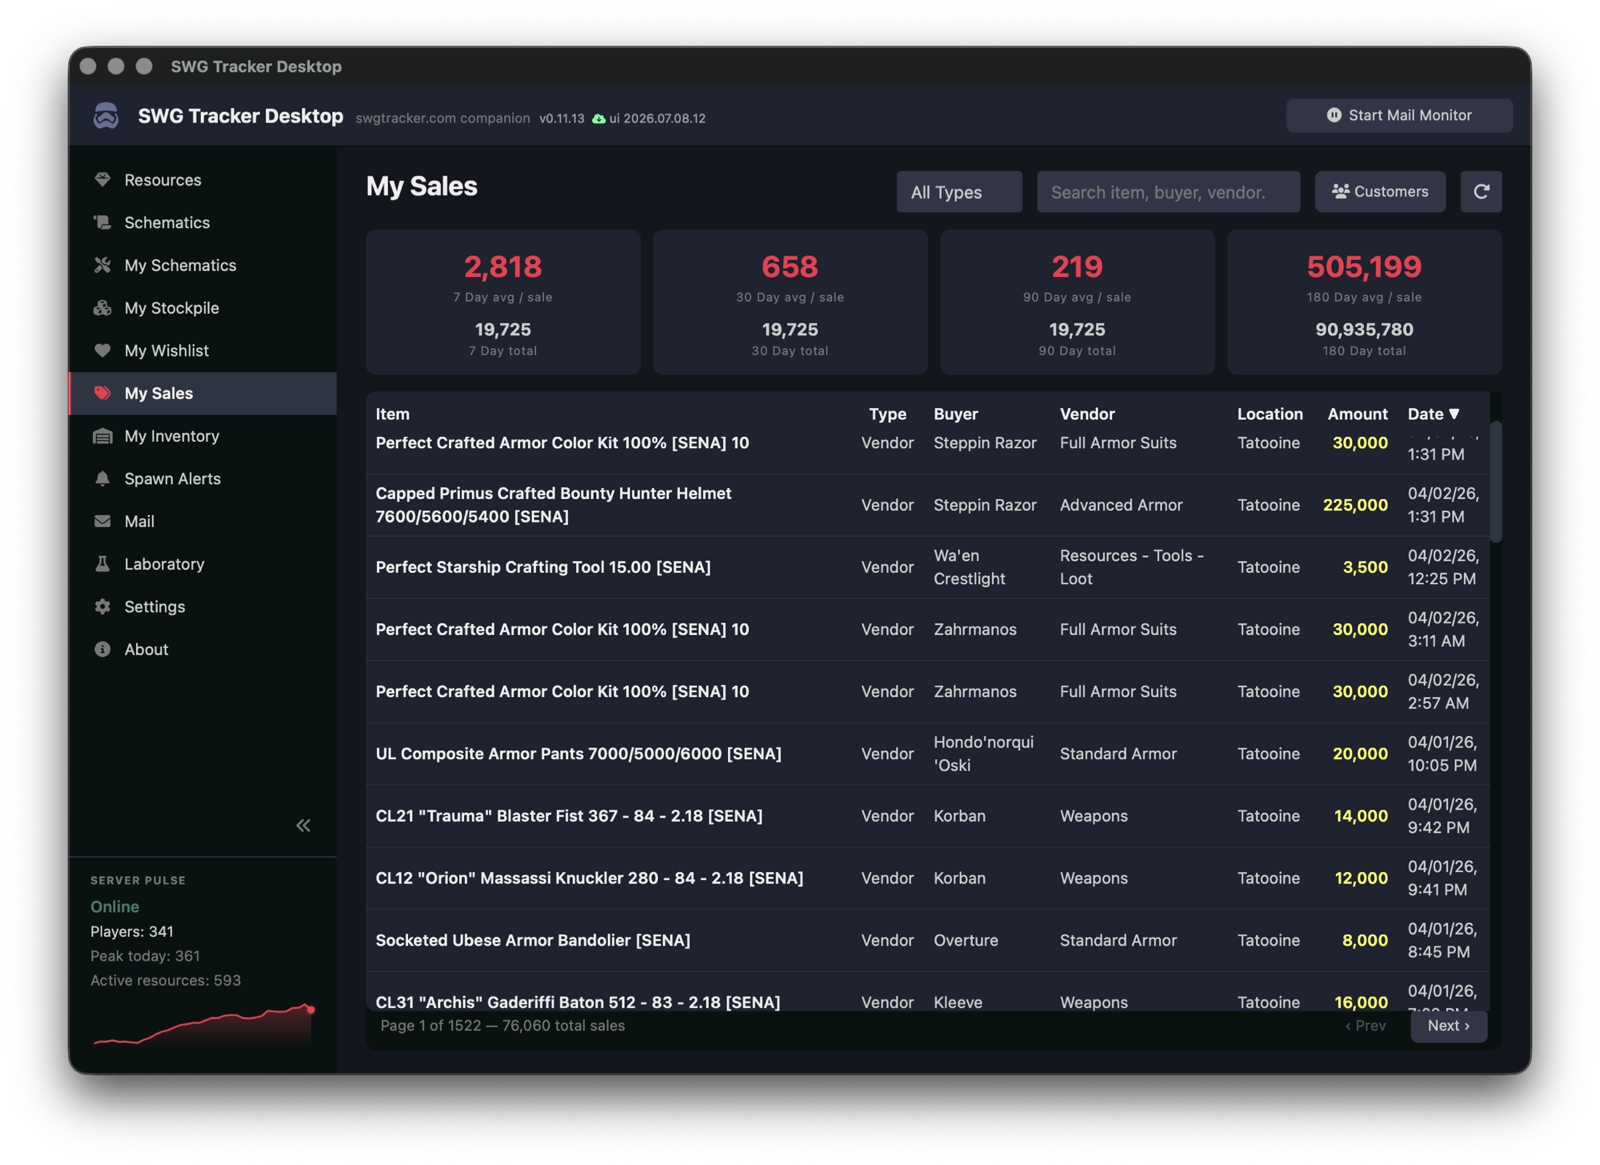Sort table by Vendor column header
This screenshot has width=1600, height=1165.
(1087, 414)
